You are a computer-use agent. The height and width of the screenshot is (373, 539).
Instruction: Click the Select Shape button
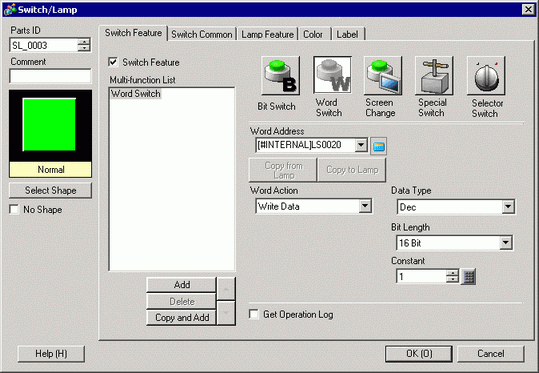point(51,190)
